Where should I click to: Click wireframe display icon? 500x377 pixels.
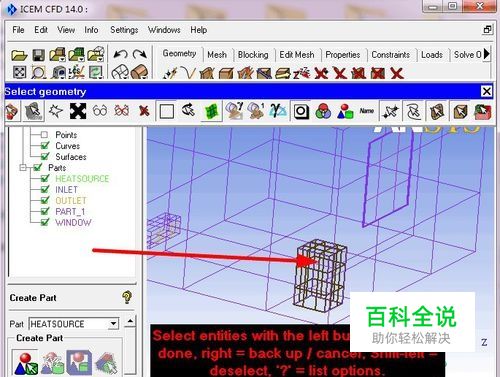120,72
